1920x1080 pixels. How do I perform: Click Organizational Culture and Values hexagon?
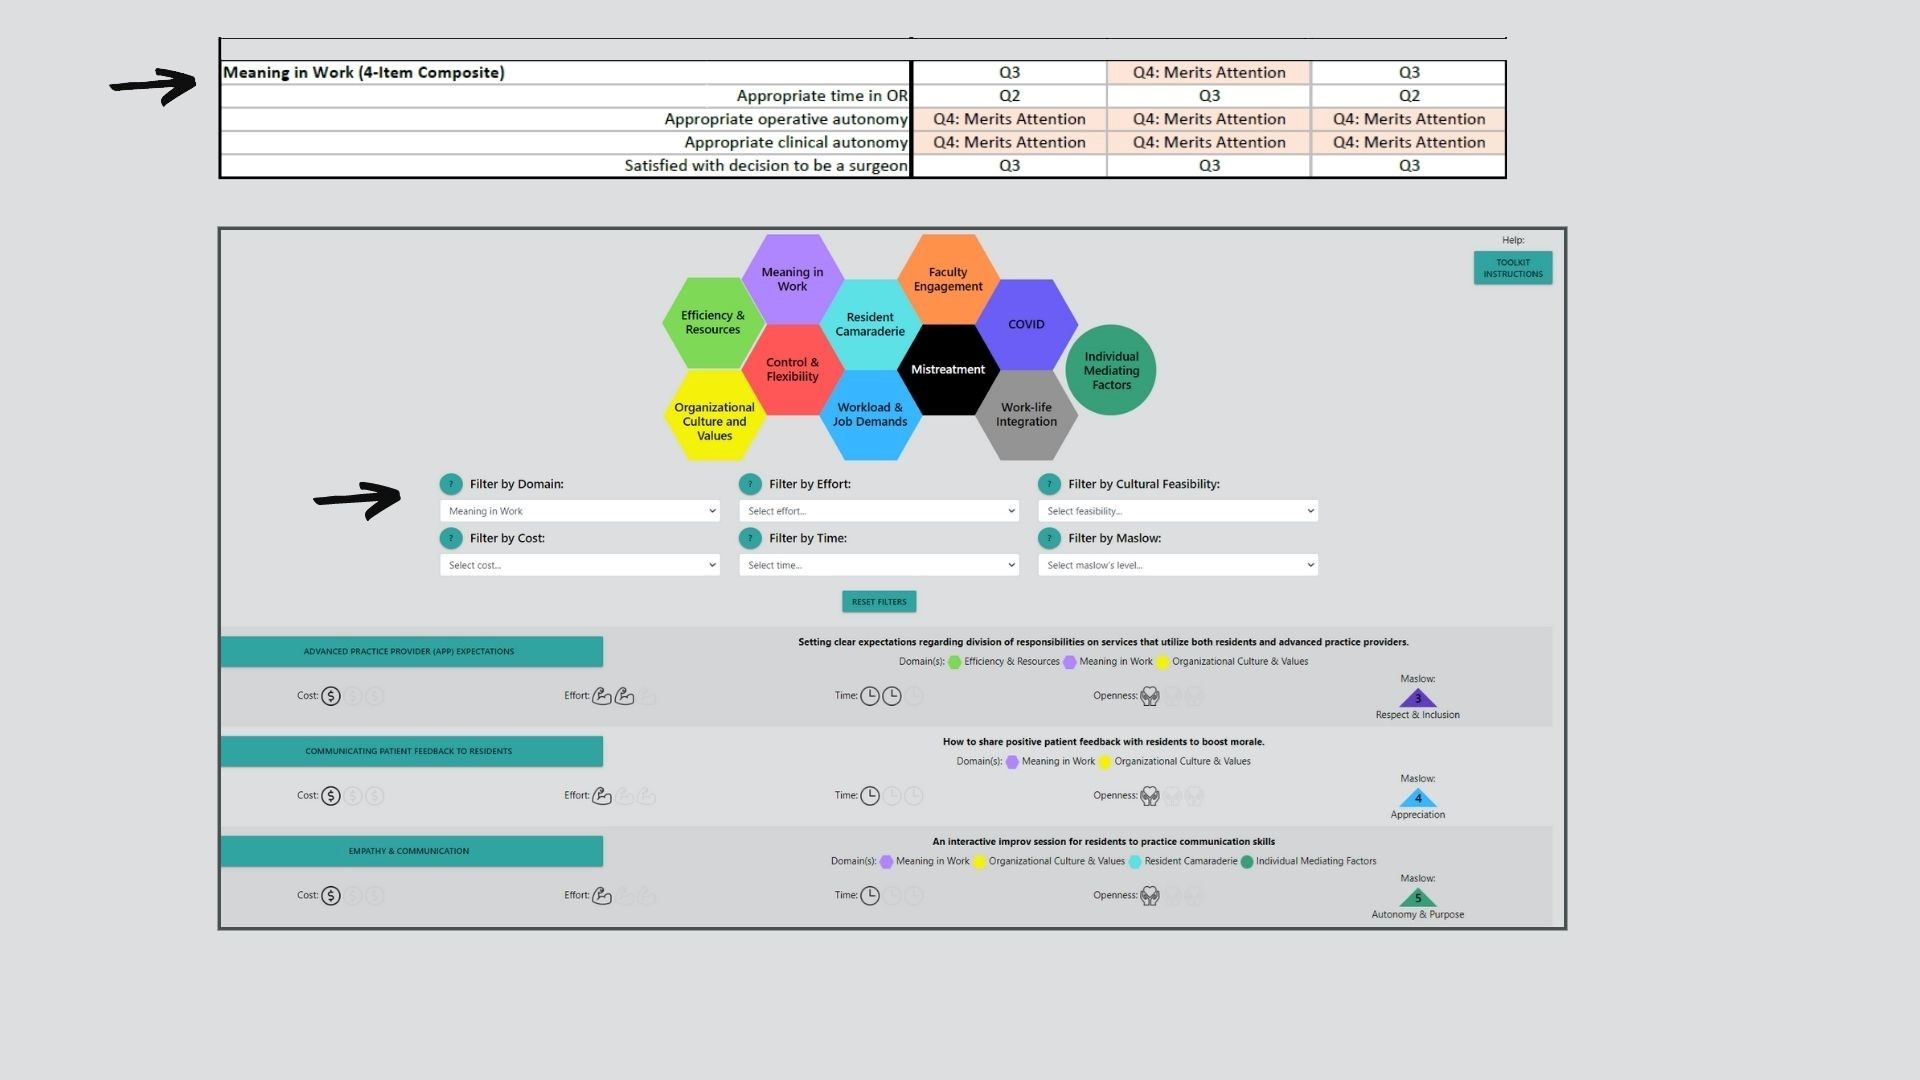[x=714, y=415]
